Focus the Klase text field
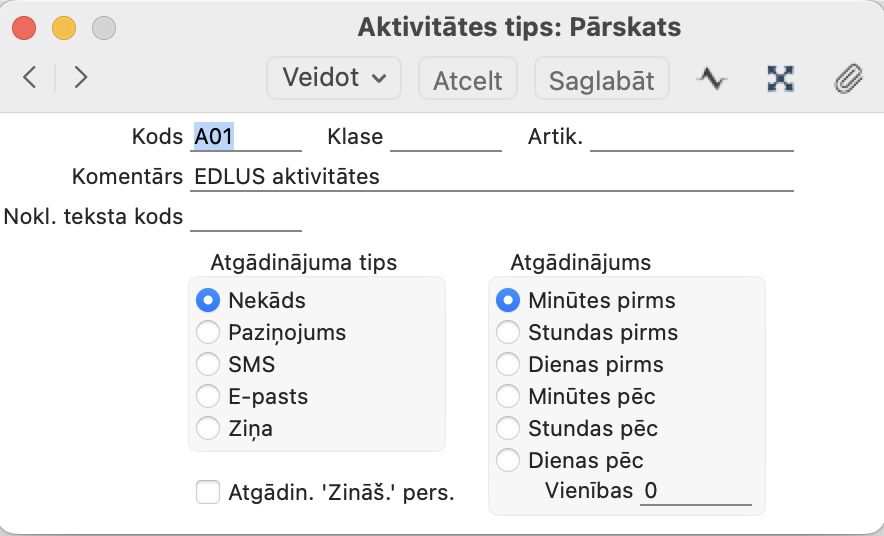 click(445, 137)
